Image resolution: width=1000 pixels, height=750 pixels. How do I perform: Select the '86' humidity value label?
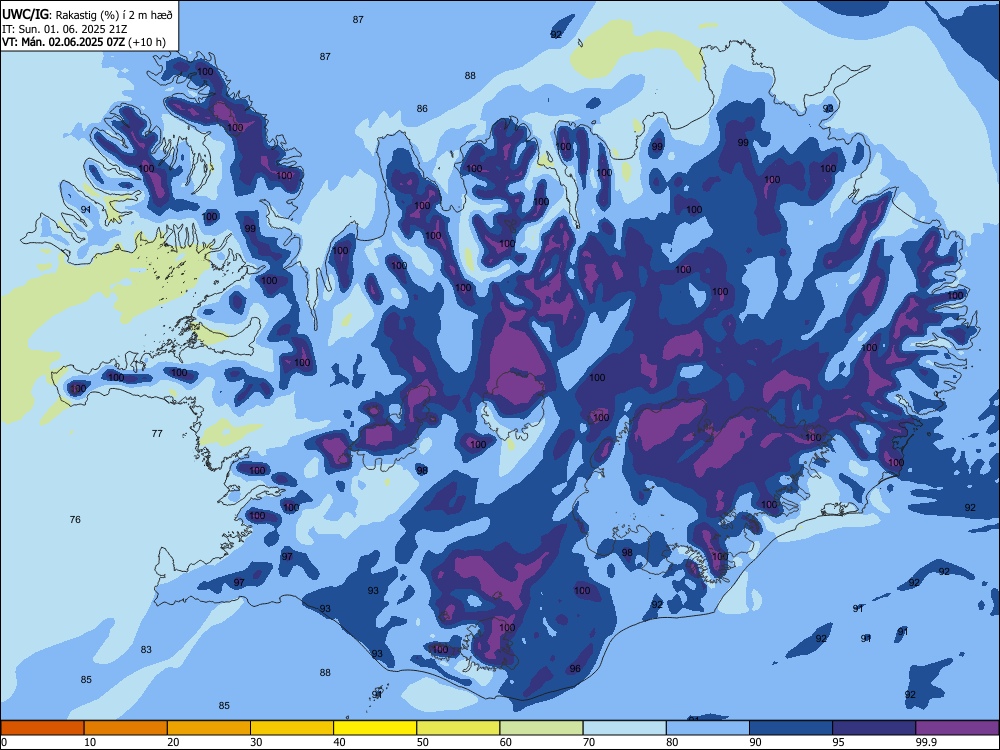tap(422, 108)
